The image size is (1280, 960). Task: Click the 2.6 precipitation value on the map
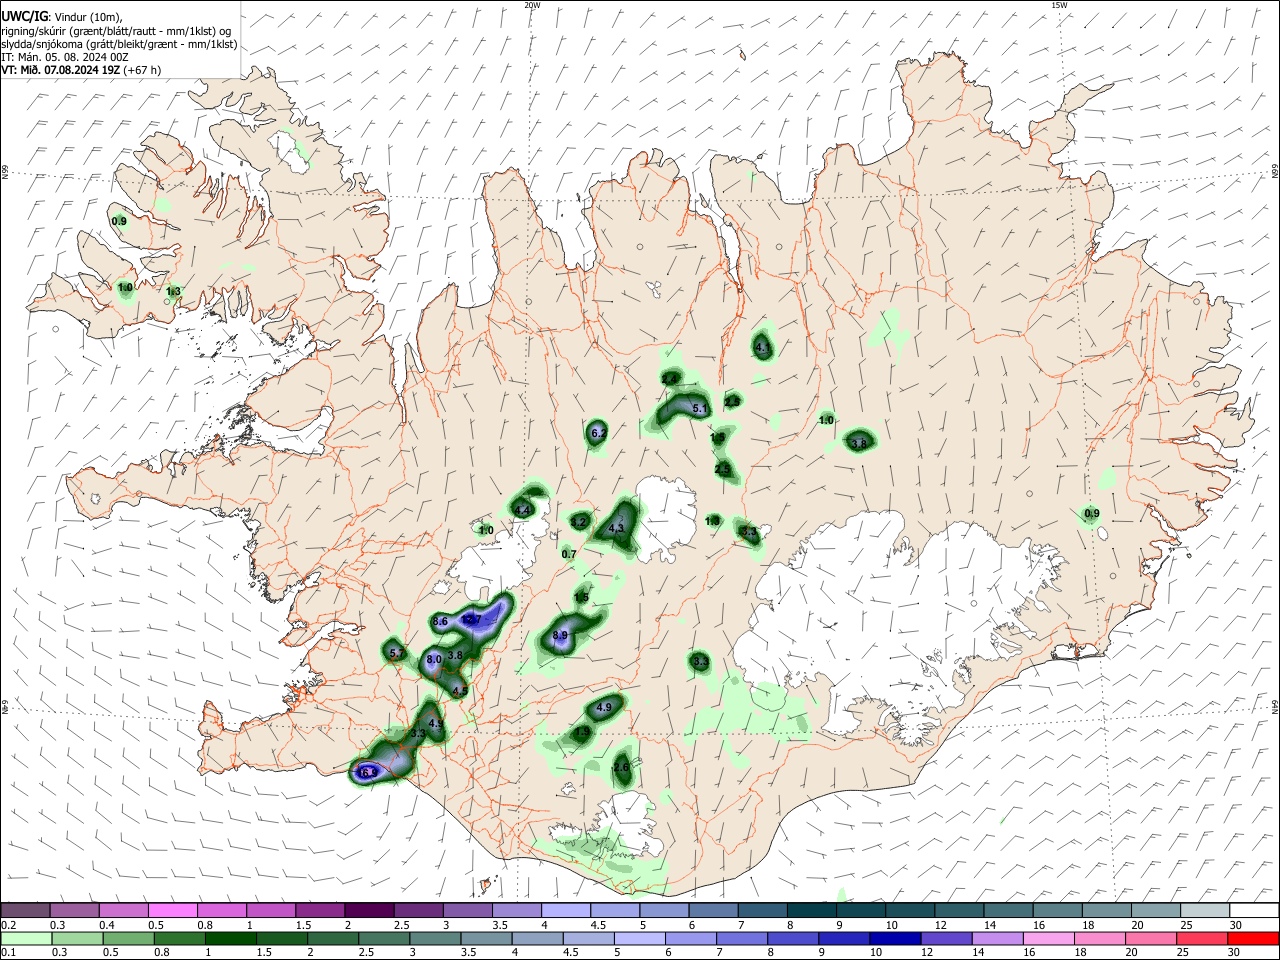coord(621,768)
